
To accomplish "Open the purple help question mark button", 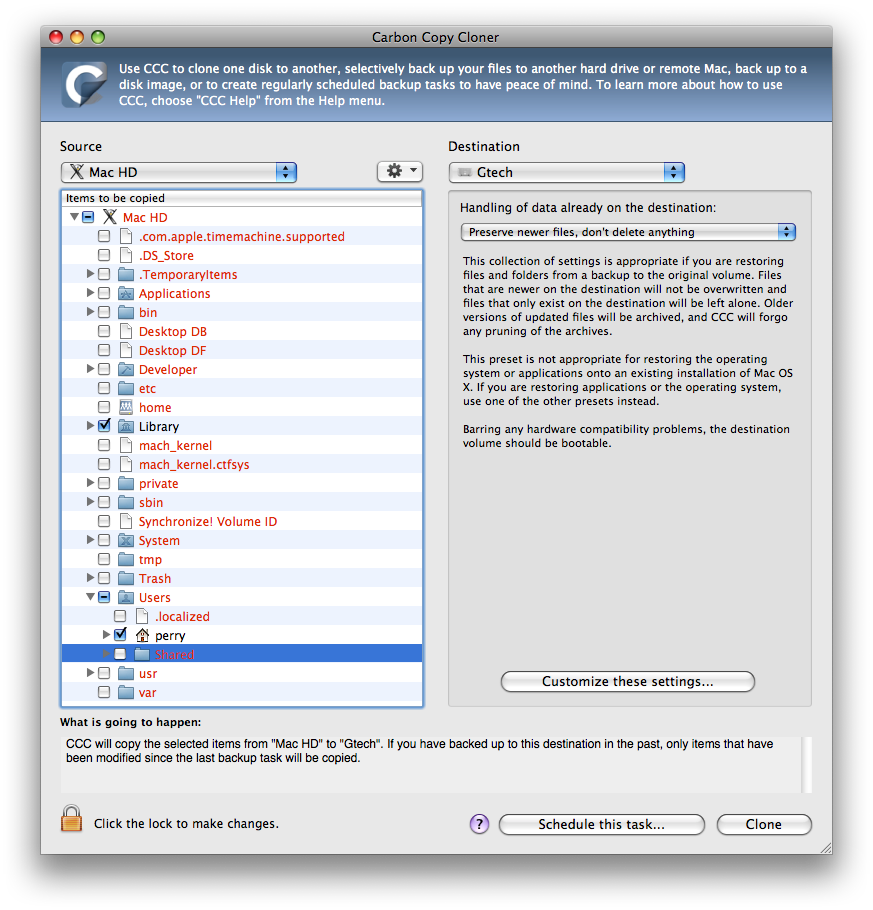I will pyautogui.click(x=479, y=824).
